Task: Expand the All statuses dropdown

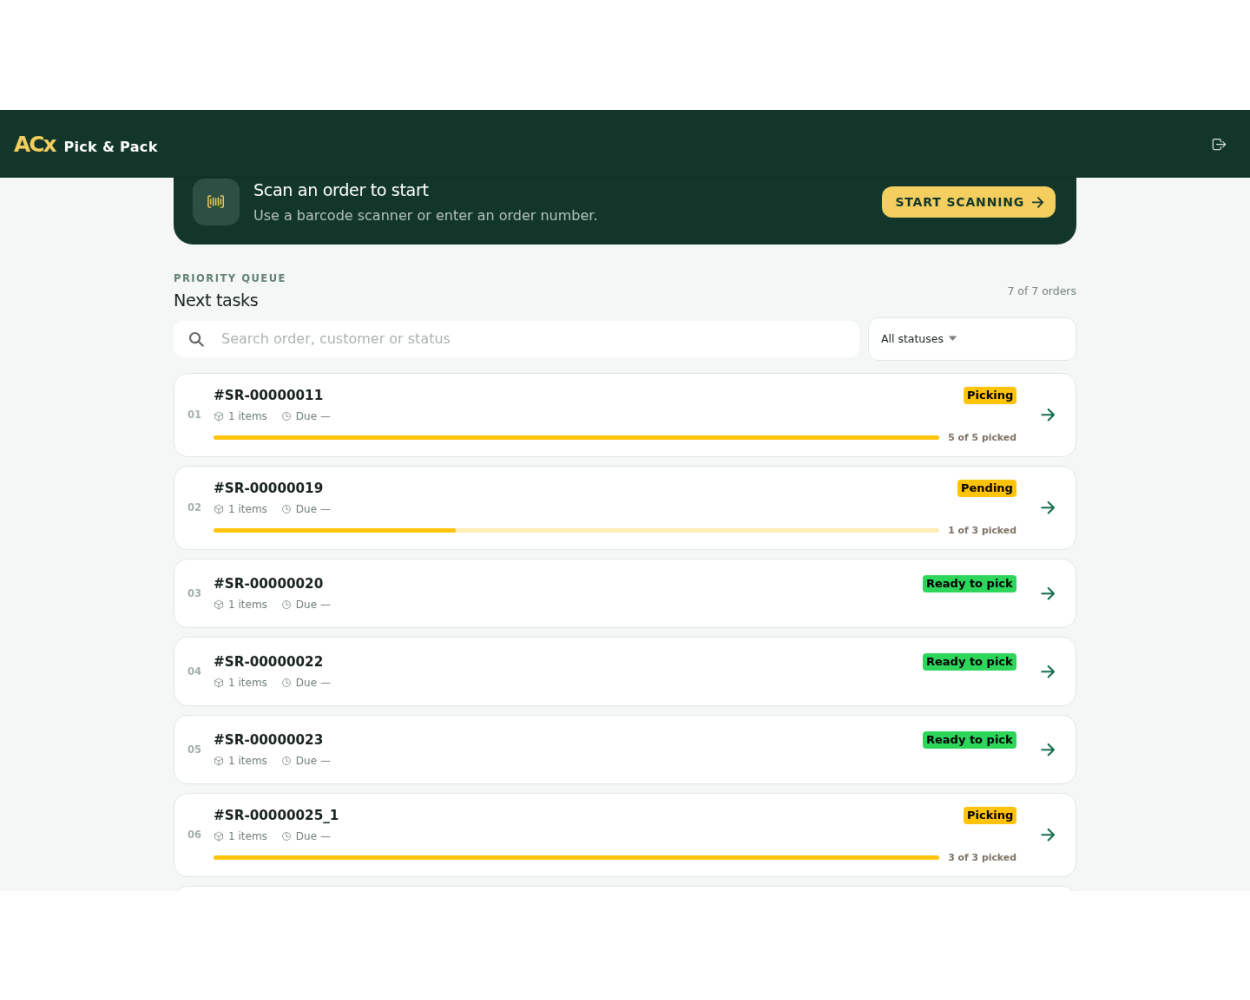Action: point(972,339)
